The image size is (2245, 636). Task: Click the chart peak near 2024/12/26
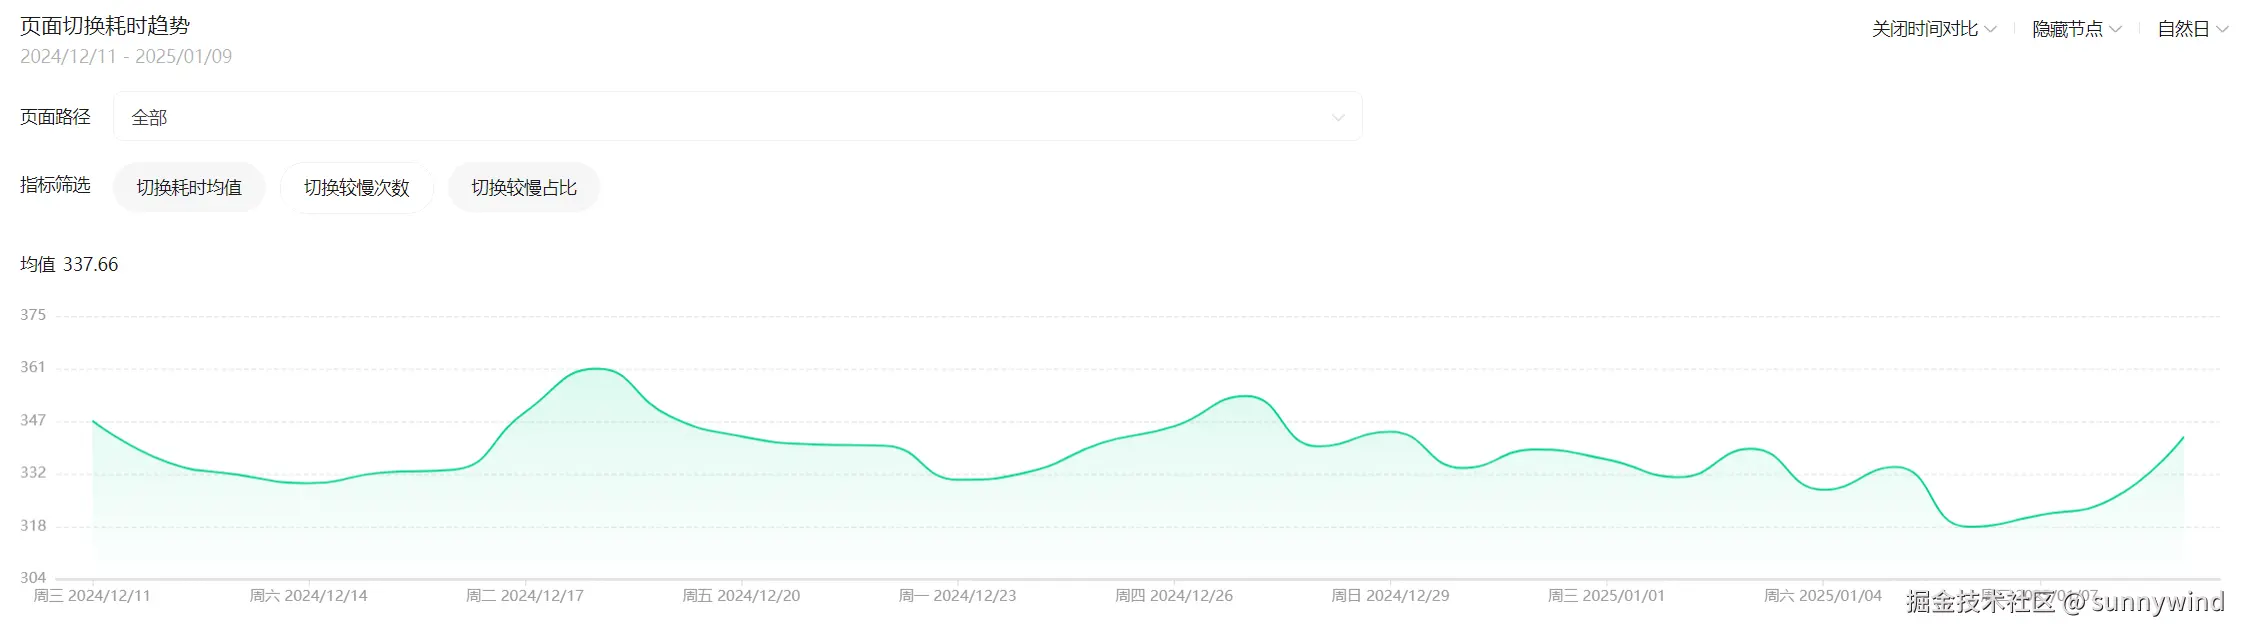1245,396
